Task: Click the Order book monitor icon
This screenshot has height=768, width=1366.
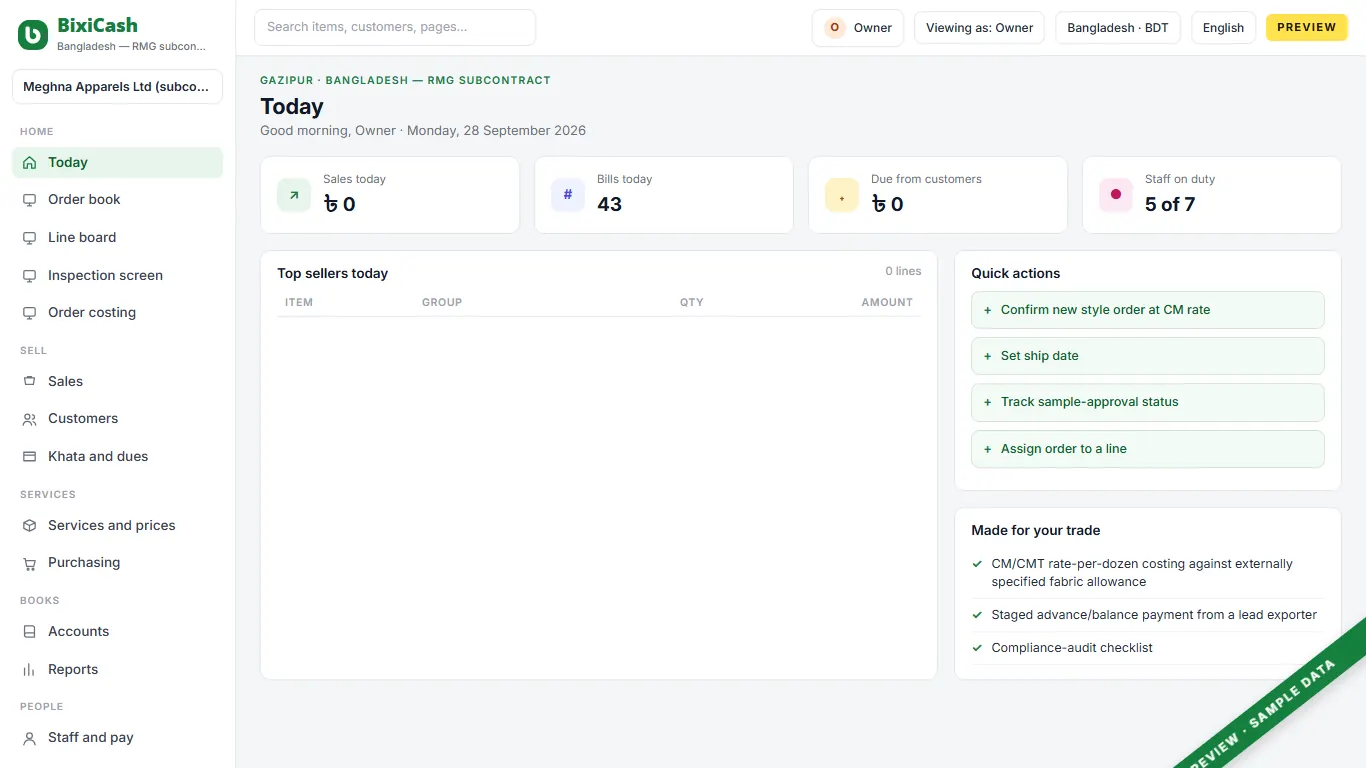Action: click(29, 200)
